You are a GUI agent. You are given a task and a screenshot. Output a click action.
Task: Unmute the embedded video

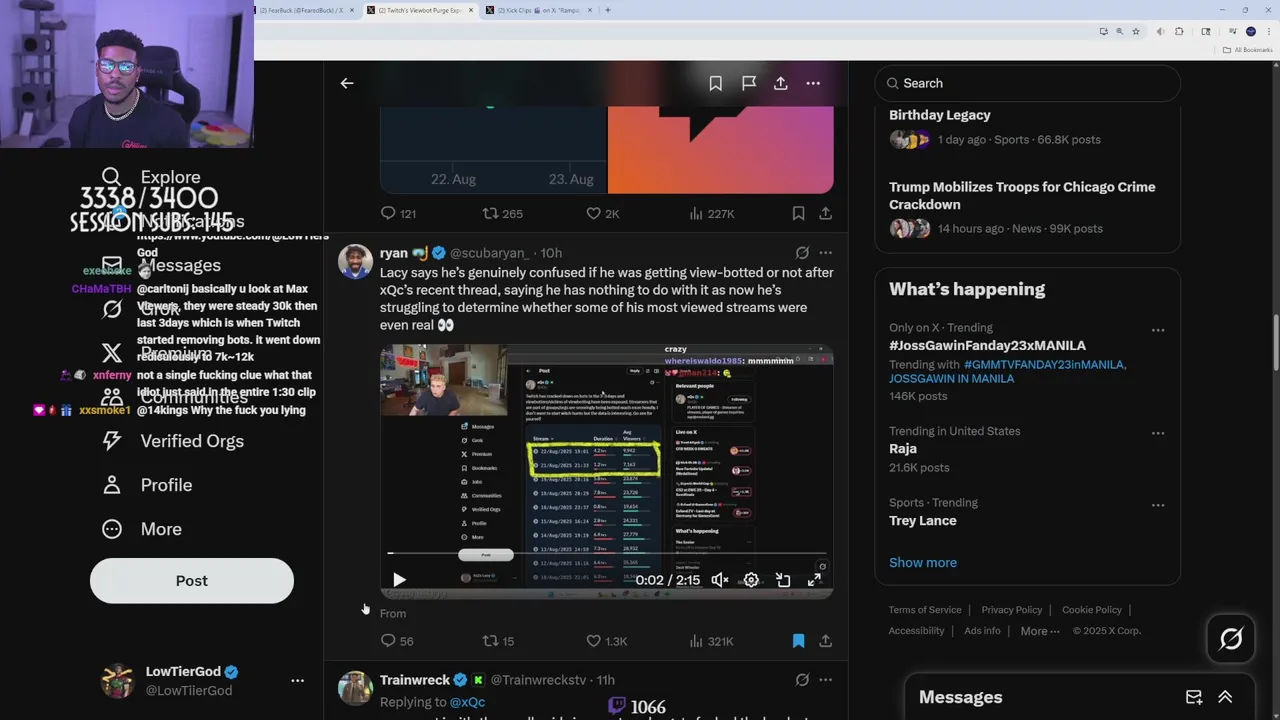(x=719, y=580)
